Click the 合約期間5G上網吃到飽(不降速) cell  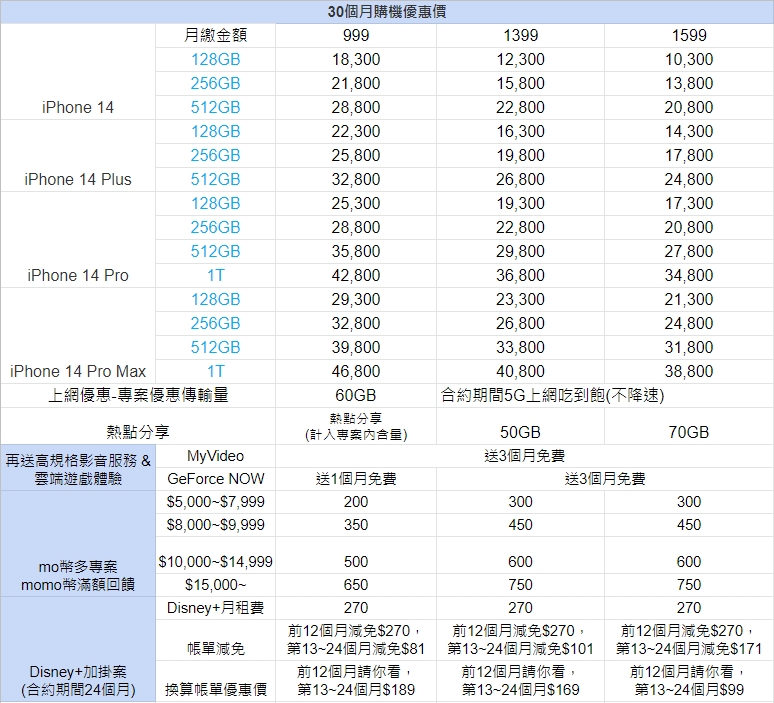(x=605, y=395)
